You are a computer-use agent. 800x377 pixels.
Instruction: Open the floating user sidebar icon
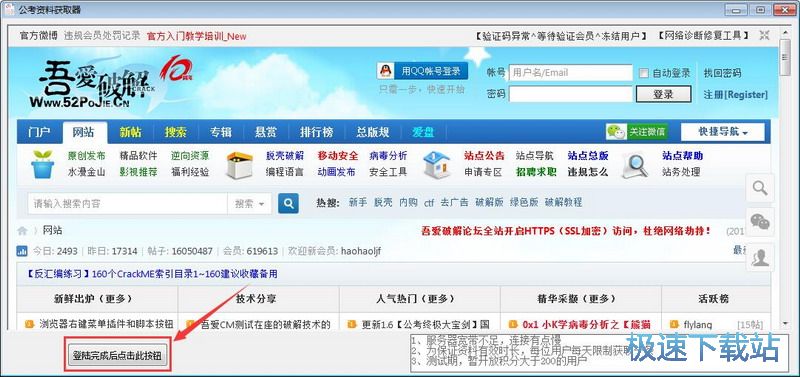760,258
